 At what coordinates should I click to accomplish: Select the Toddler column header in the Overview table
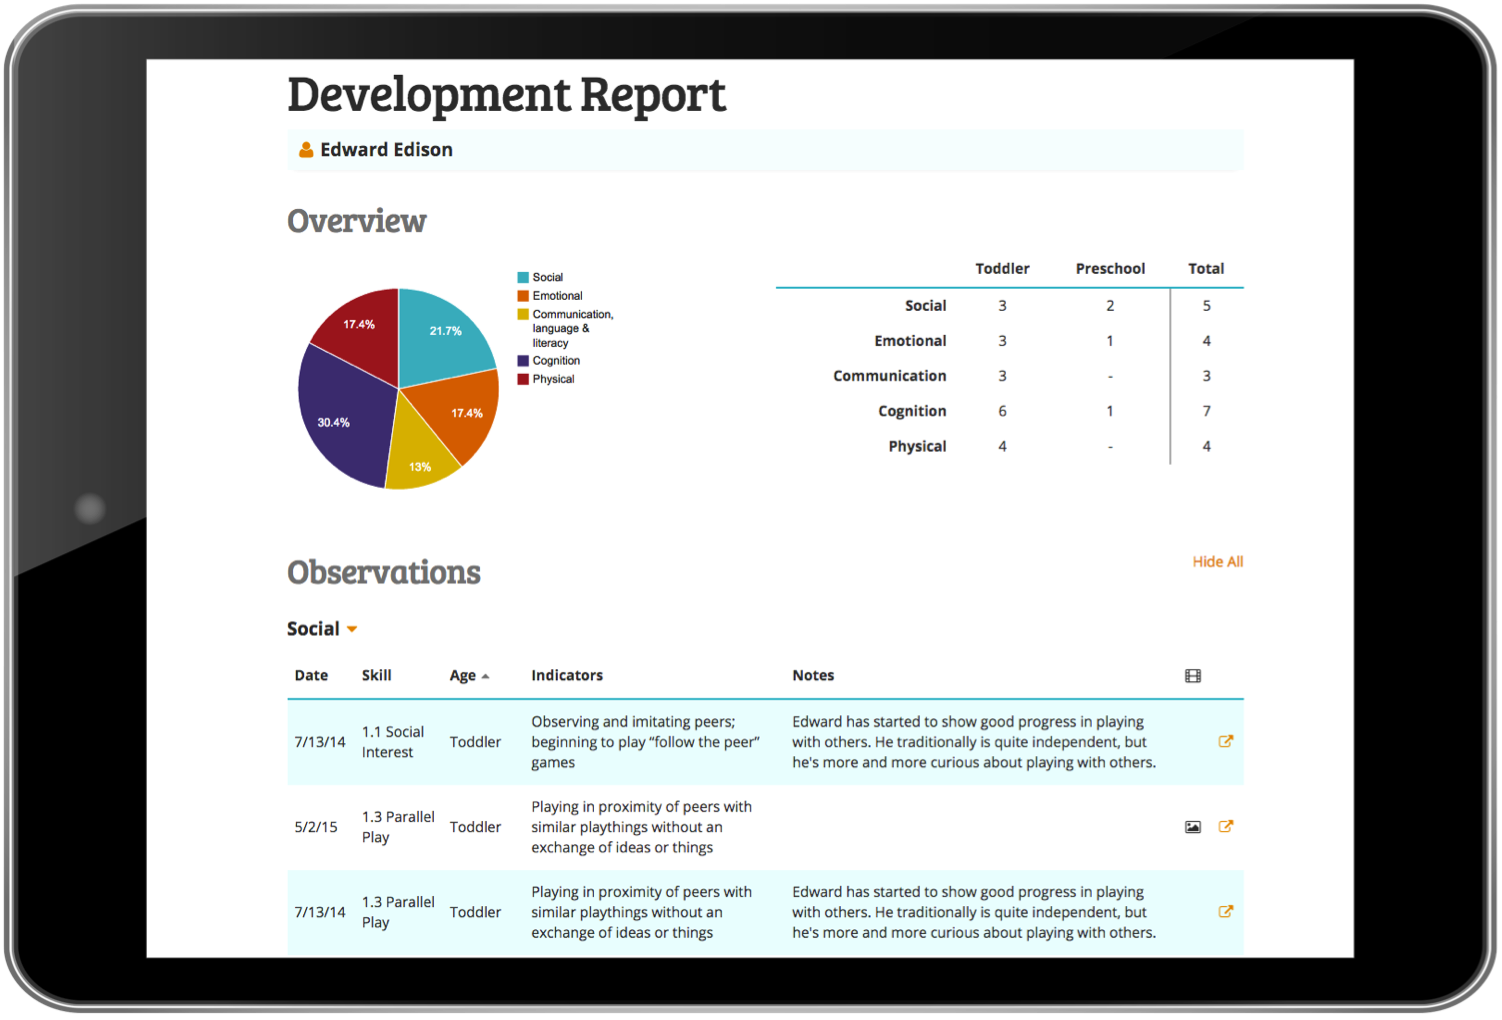(1002, 268)
